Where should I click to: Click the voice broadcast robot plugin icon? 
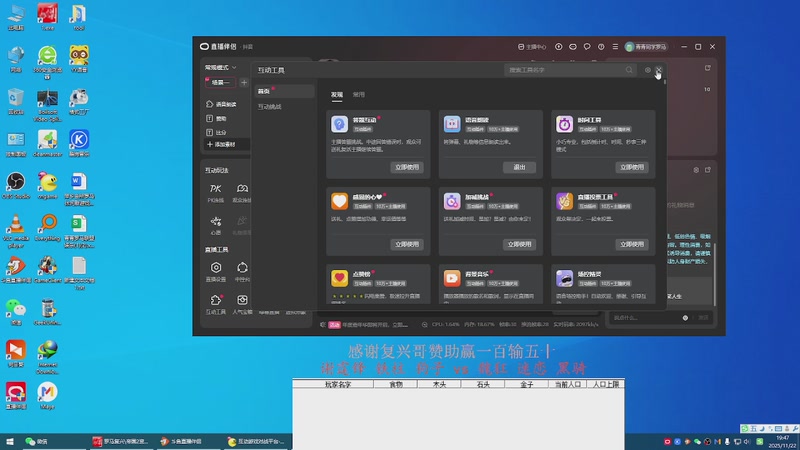(452, 124)
